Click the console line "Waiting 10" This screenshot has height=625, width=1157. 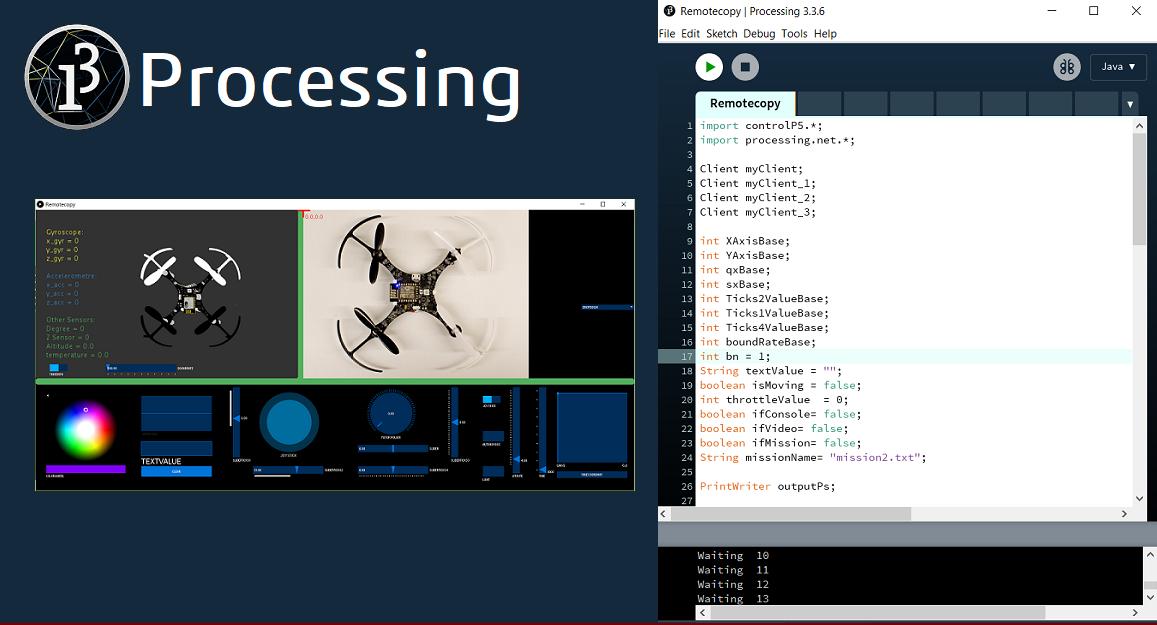[x=733, y=556]
